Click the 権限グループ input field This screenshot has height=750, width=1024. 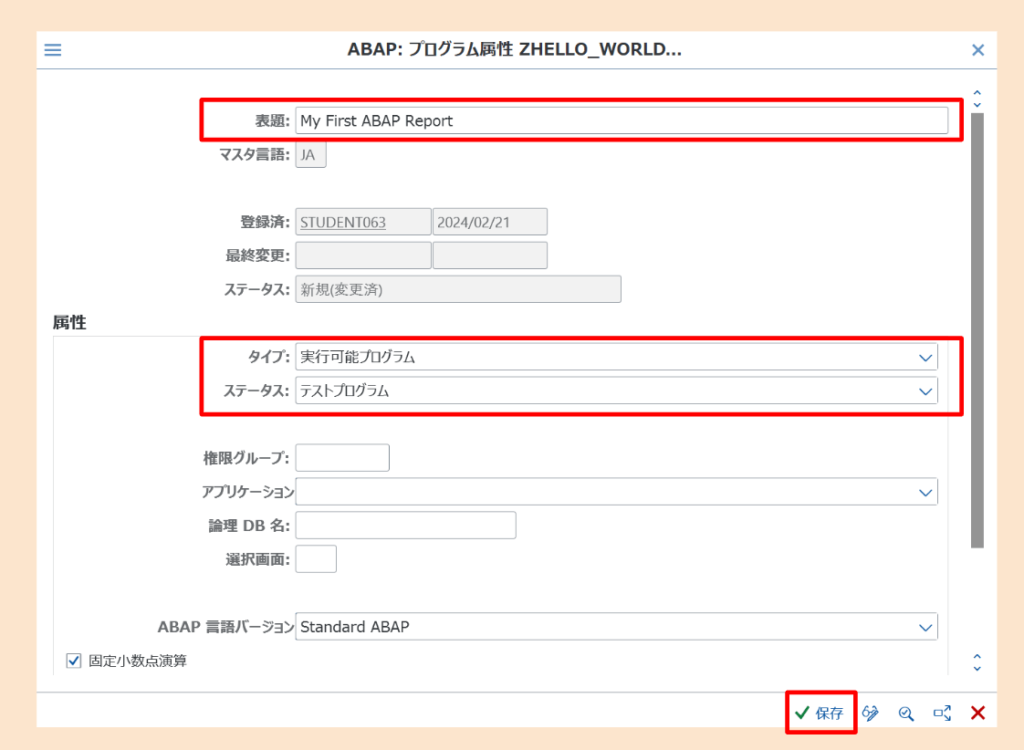coord(342,457)
